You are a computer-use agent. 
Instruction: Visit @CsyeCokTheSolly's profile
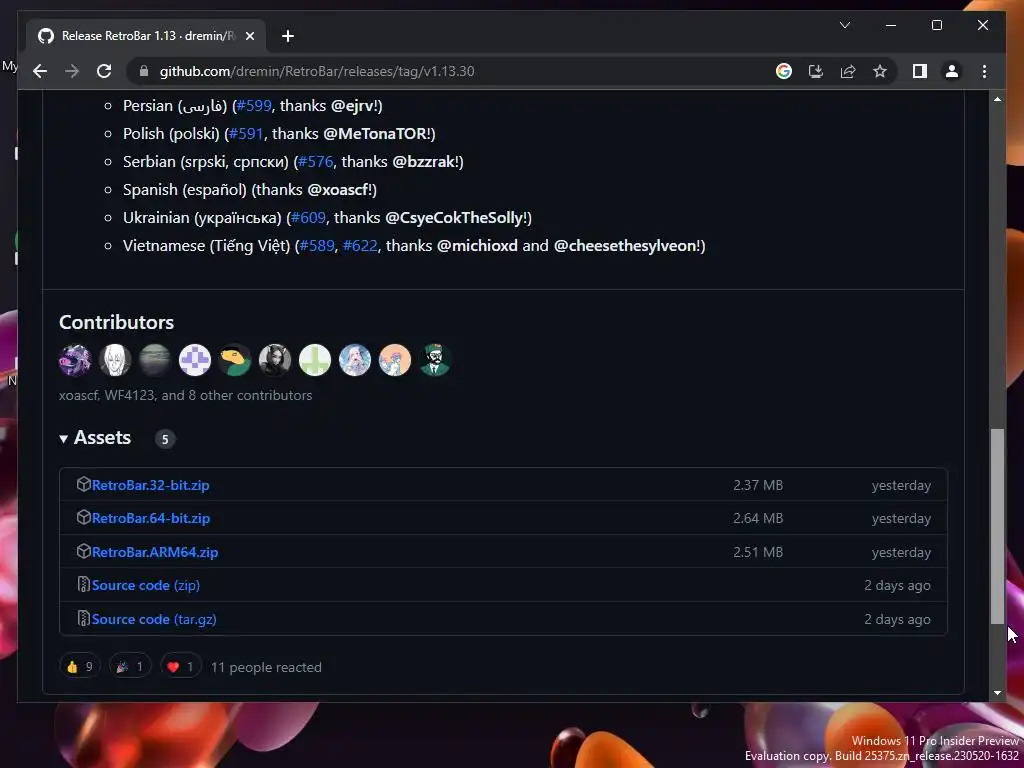[455, 217]
